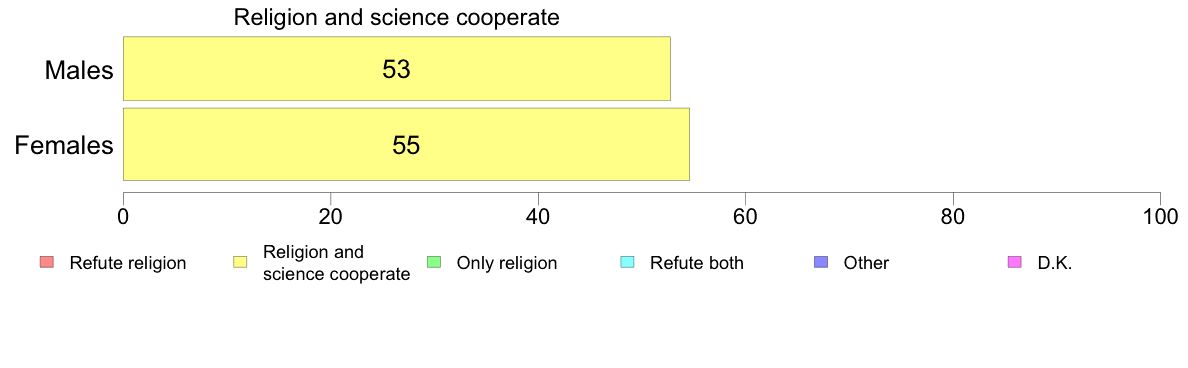Click value 55 in Females bar
Image resolution: width=1188 pixels, height=368 pixels.
406,145
